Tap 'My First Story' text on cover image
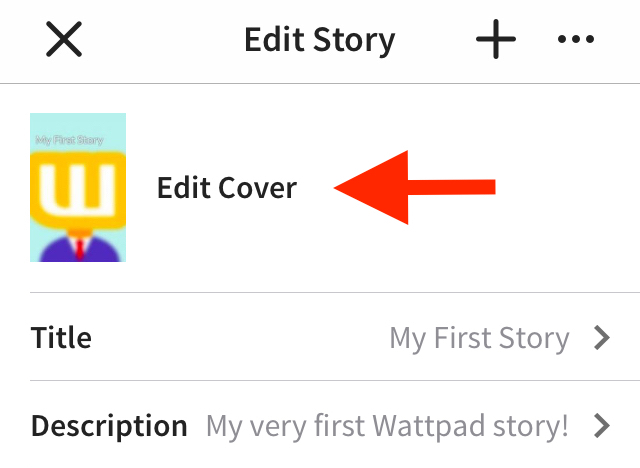This screenshot has width=640, height=468. coord(69,140)
